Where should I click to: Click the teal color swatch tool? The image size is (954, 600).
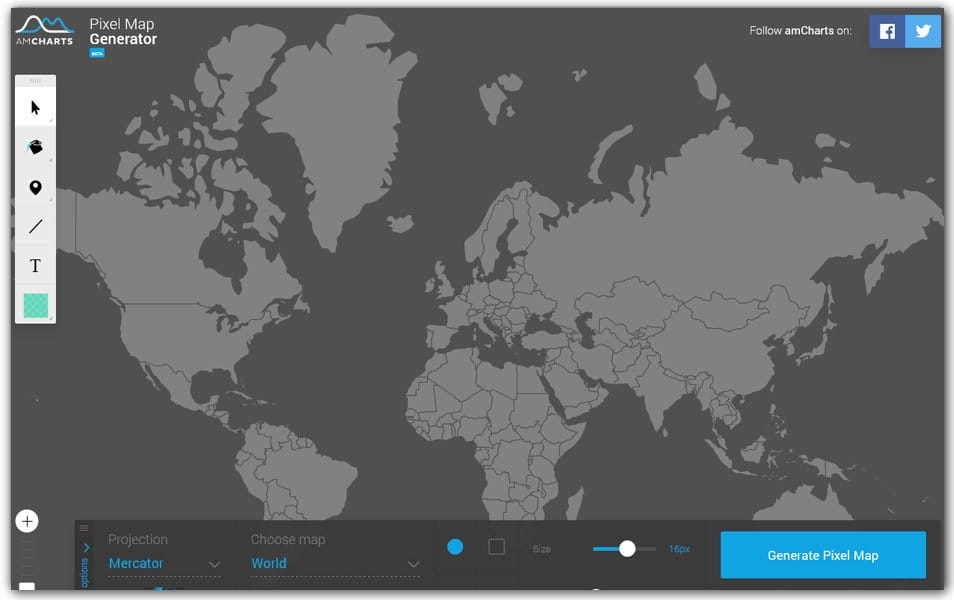click(x=34, y=305)
